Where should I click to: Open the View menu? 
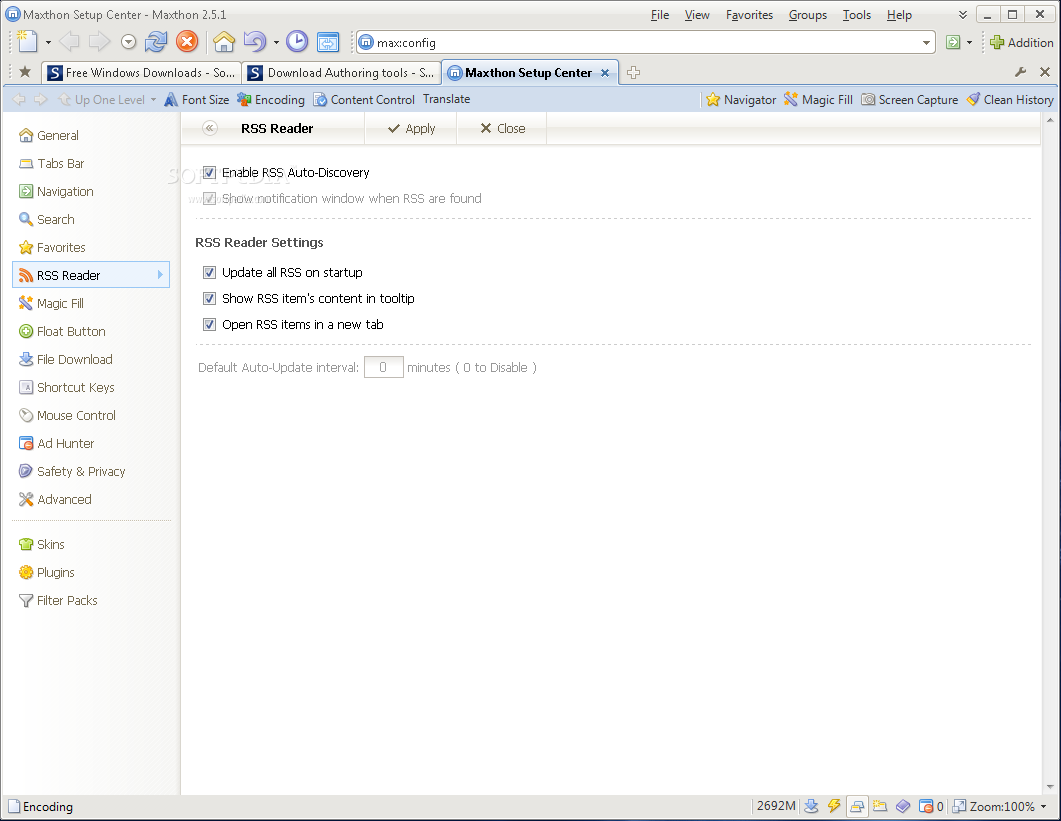697,15
